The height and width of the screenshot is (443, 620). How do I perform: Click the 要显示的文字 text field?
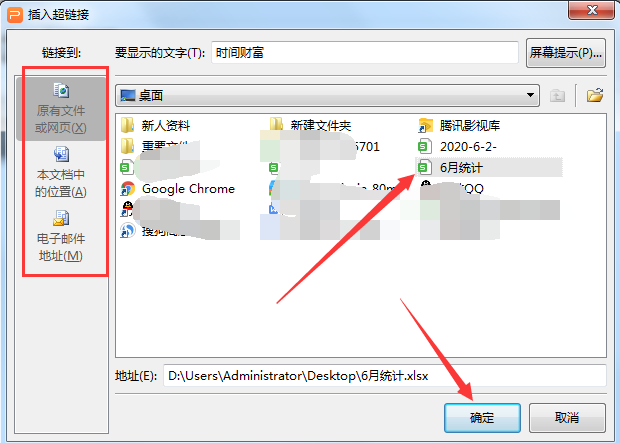(365, 53)
